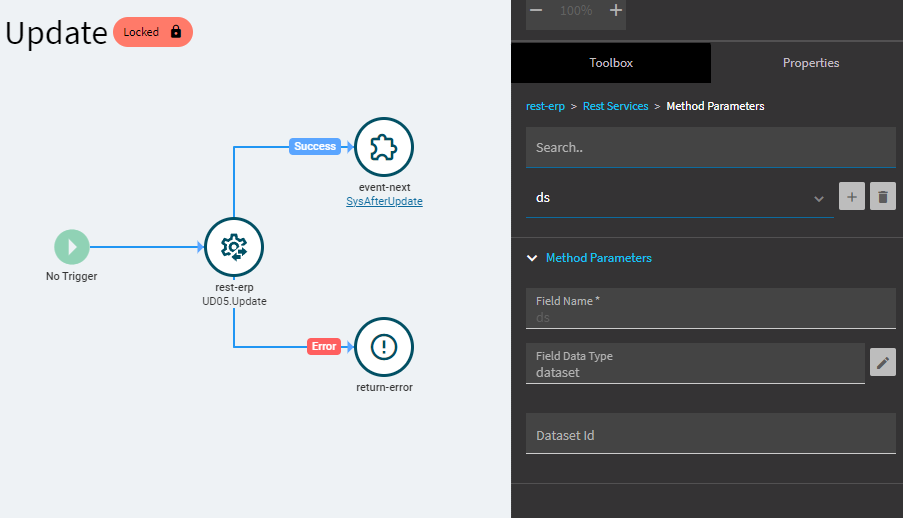
Task: Switch to the Properties tab
Action: coord(811,63)
